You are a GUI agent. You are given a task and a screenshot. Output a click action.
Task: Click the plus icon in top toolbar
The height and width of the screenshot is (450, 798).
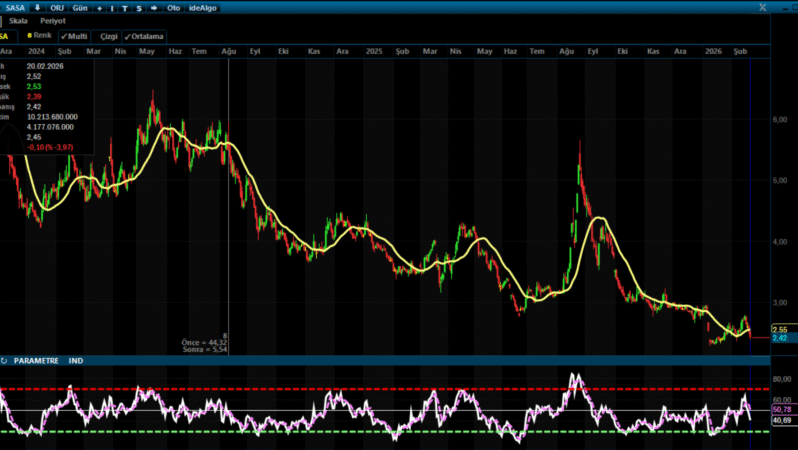click(99, 8)
